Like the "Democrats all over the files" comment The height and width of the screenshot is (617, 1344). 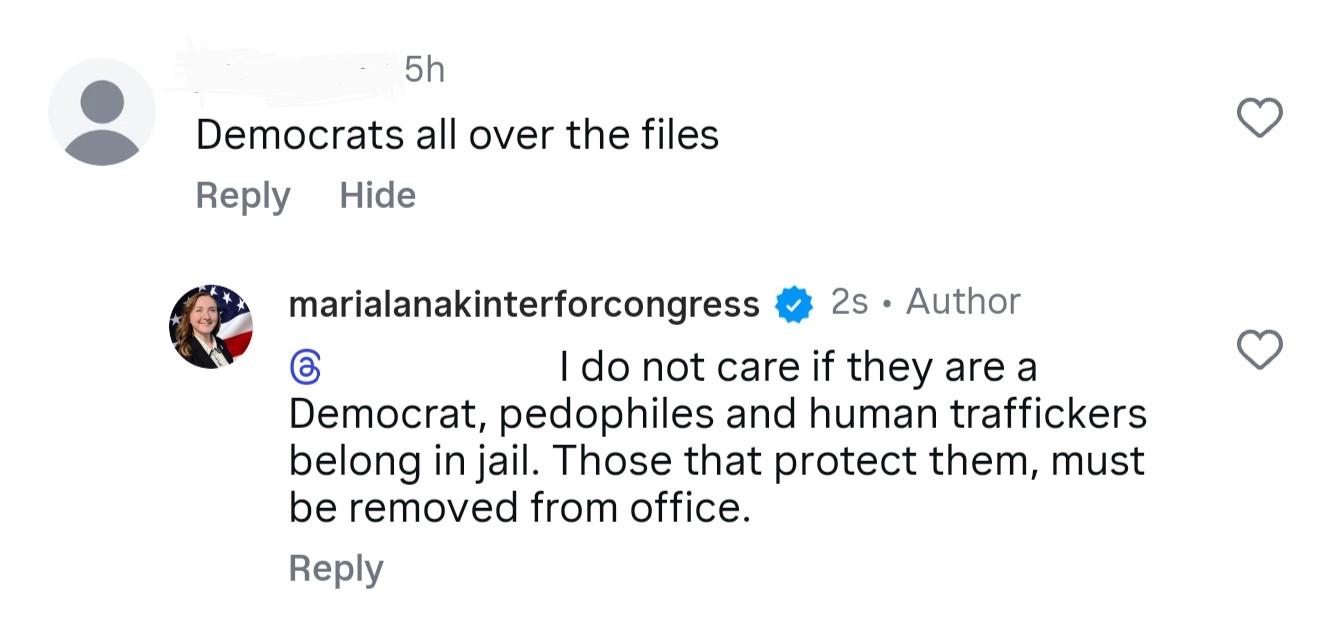coord(1259,119)
